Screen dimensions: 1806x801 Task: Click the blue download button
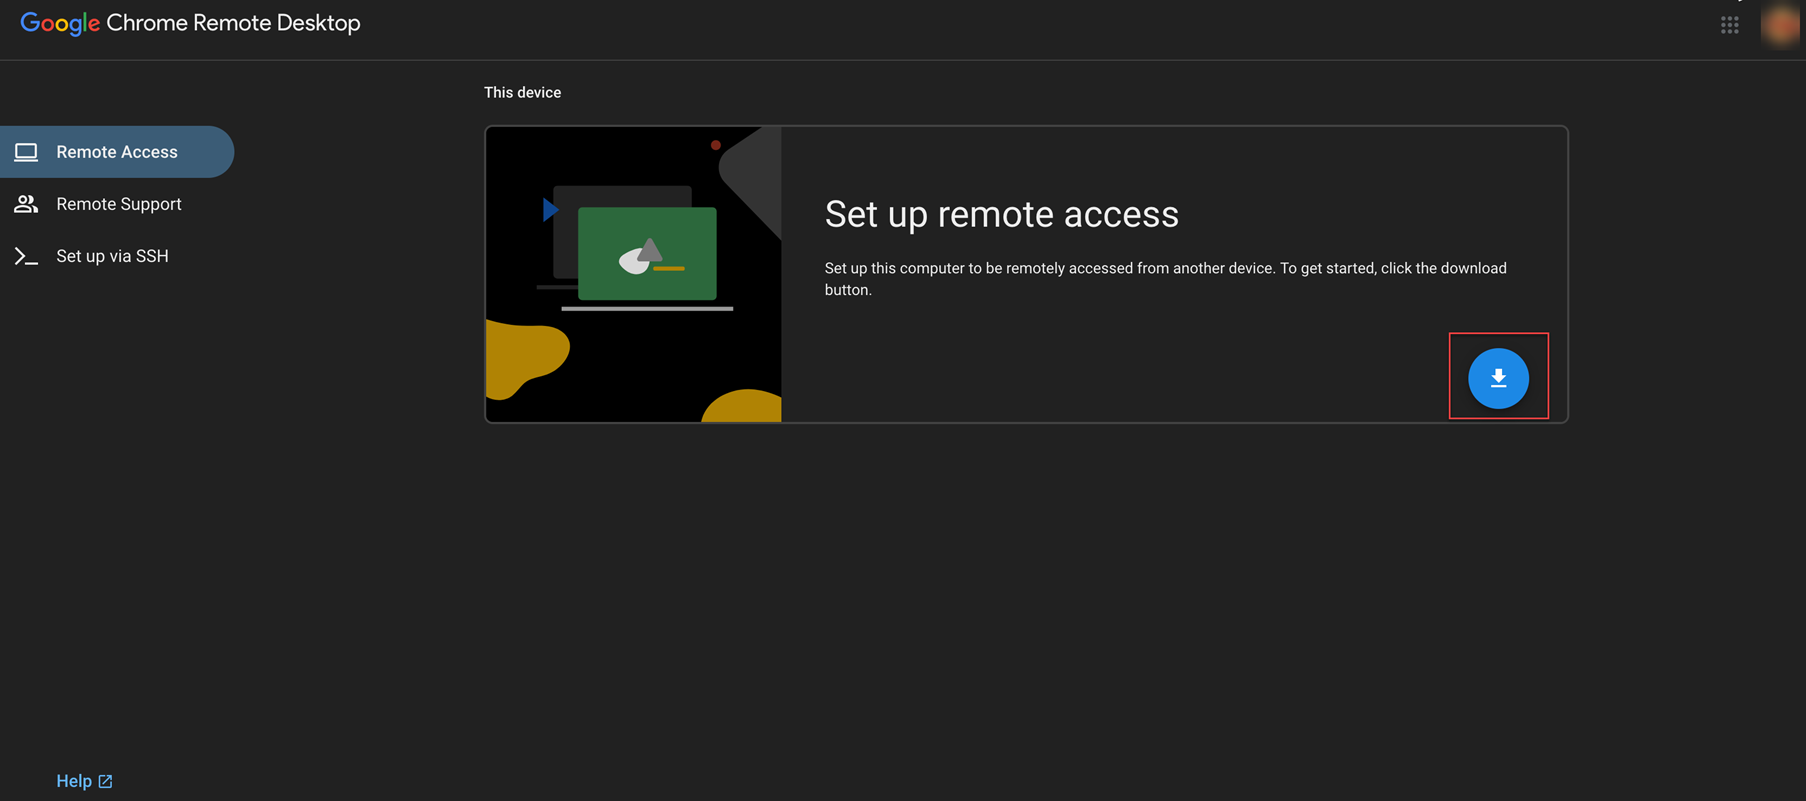pos(1498,378)
